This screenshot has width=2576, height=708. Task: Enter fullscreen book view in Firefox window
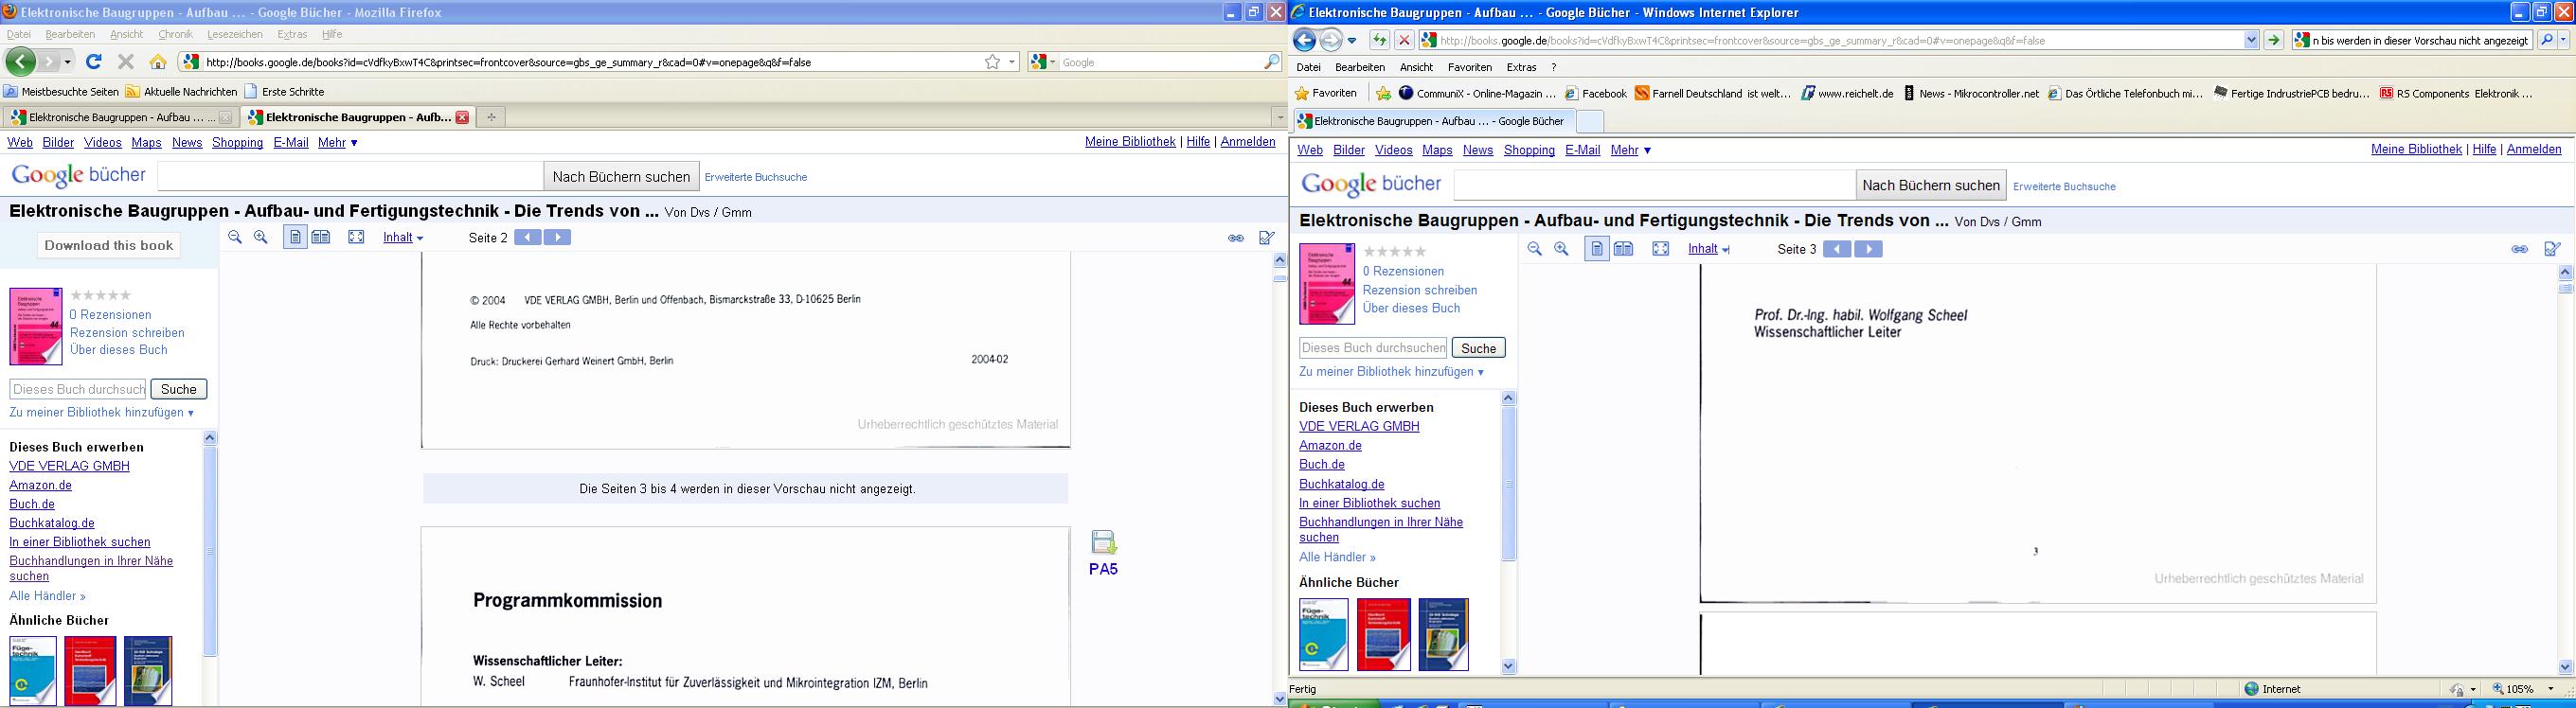click(356, 237)
